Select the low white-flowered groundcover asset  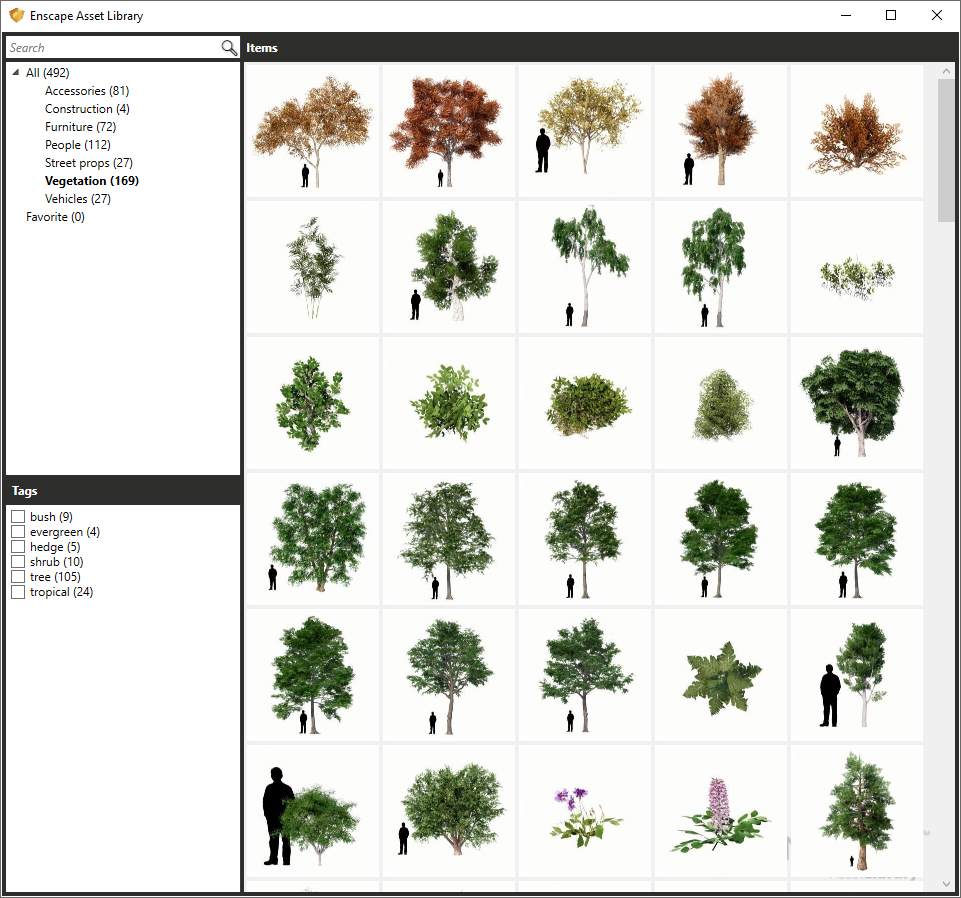coord(856,267)
